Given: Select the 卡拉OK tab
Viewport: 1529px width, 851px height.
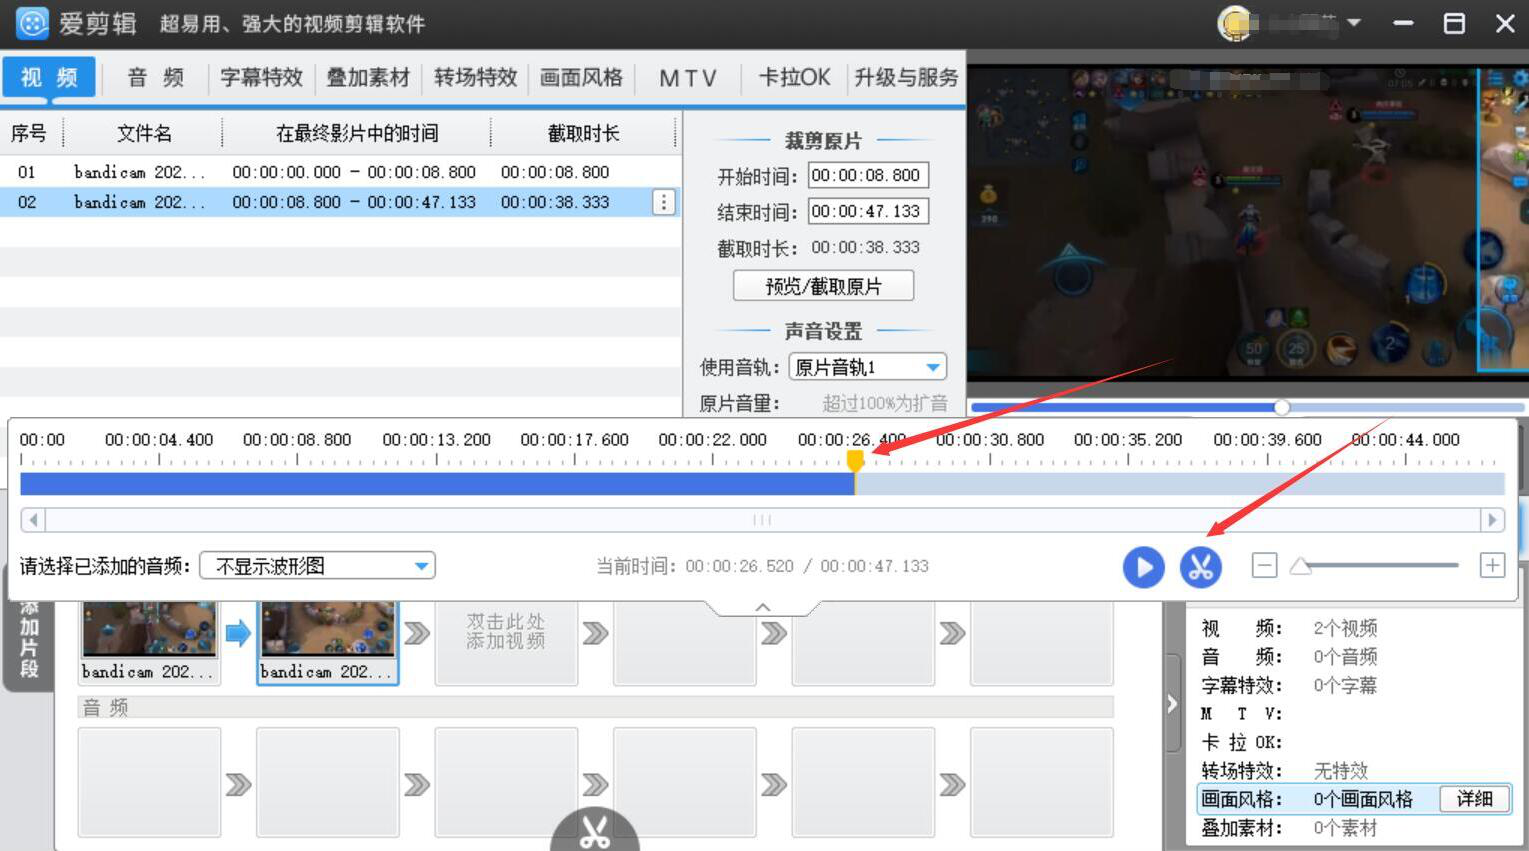Looking at the screenshot, I should pos(794,77).
